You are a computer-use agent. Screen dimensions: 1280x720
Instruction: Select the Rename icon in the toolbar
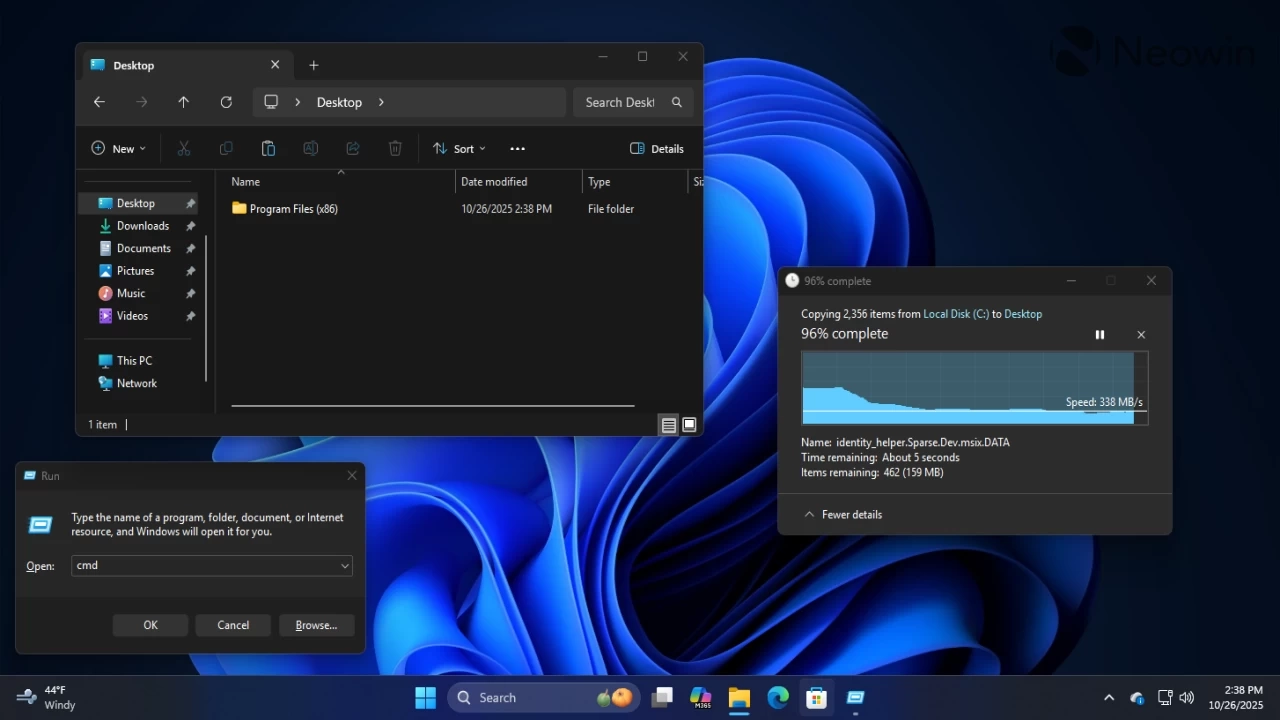(310, 148)
